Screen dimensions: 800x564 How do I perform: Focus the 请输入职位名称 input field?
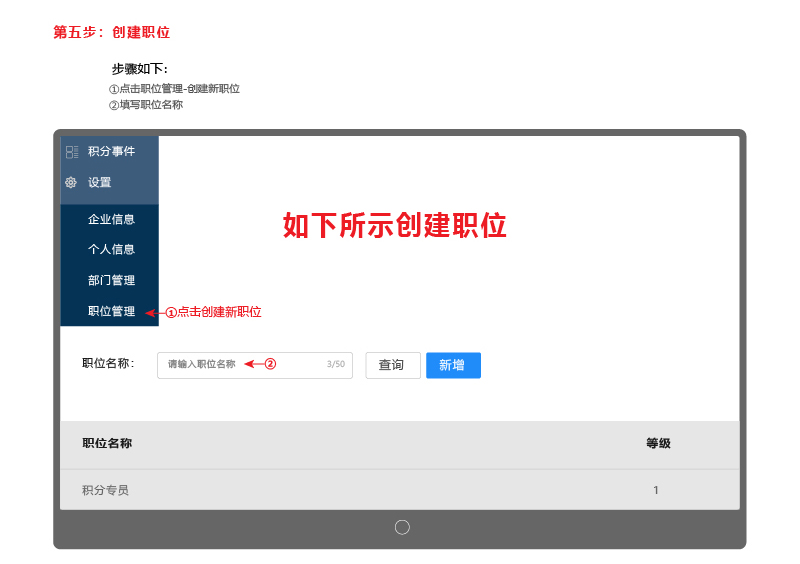(255, 365)
